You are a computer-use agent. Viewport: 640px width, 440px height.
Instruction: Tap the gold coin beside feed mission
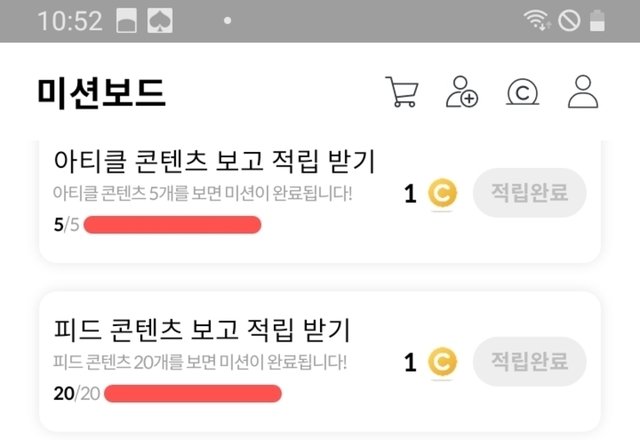441,361
